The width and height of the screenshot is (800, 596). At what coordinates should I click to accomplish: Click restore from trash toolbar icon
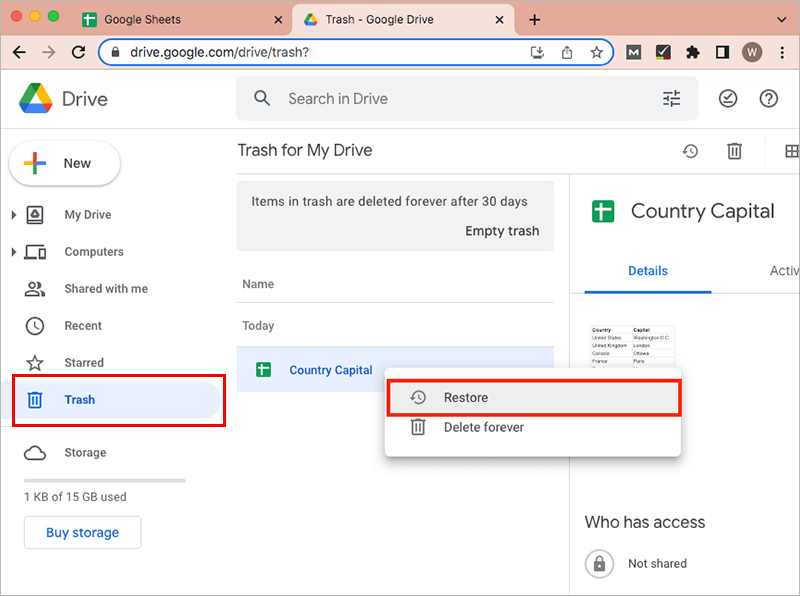coord(690,151)
